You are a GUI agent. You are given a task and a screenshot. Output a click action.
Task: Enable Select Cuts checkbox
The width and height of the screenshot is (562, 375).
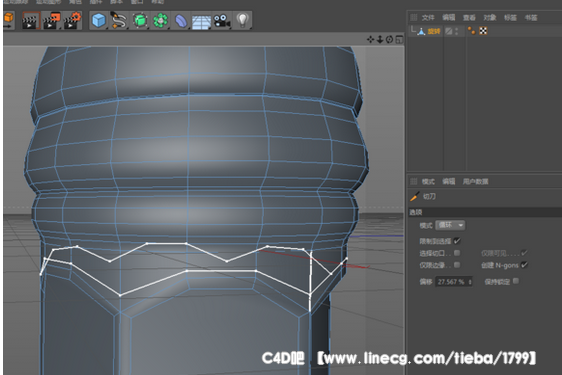coord(457,253)
